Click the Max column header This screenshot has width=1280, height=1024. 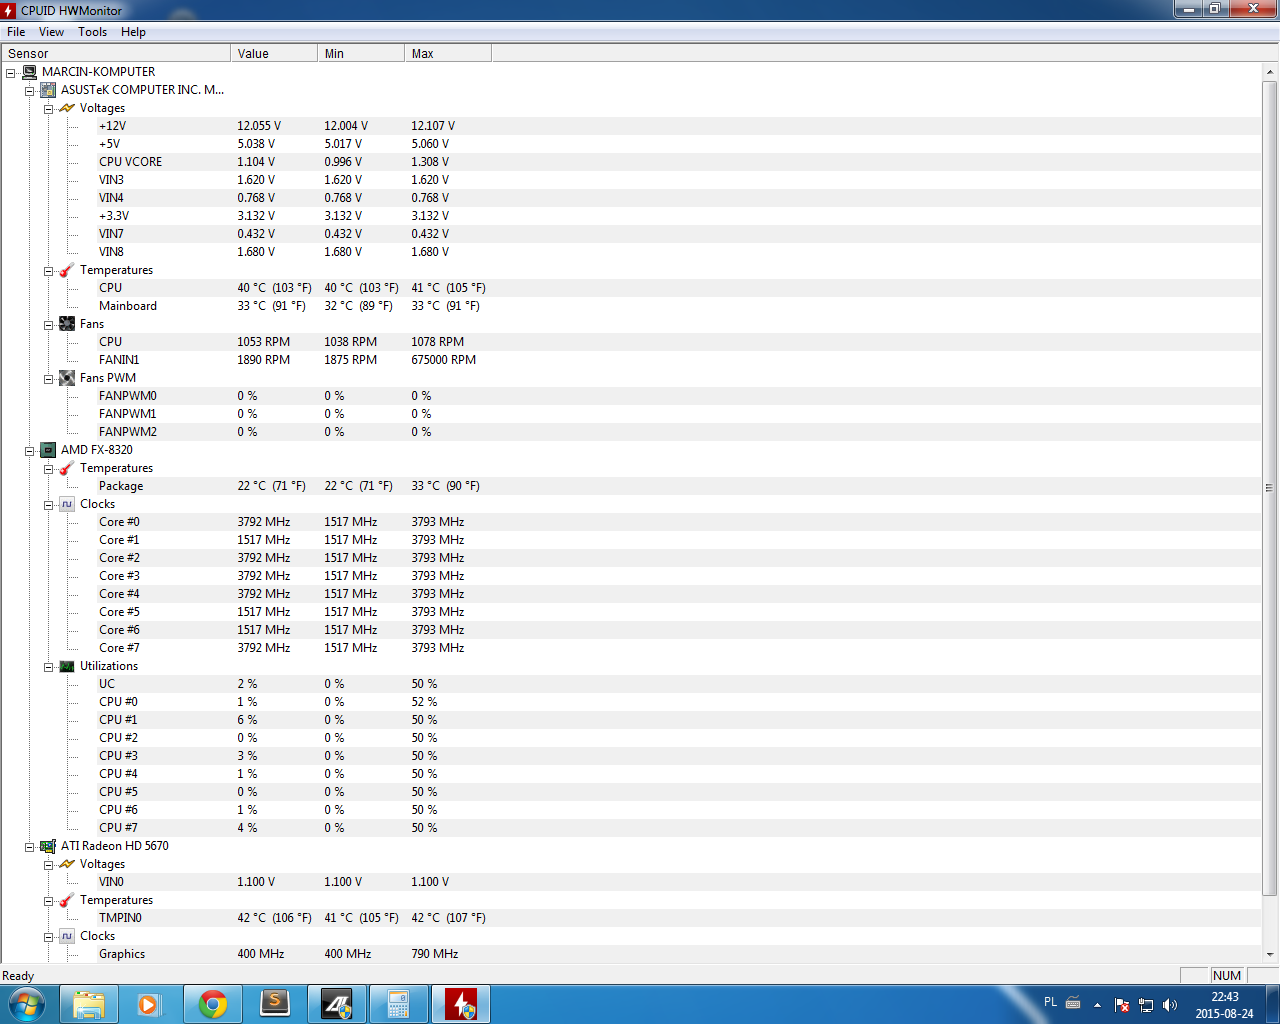click(448, 53)
